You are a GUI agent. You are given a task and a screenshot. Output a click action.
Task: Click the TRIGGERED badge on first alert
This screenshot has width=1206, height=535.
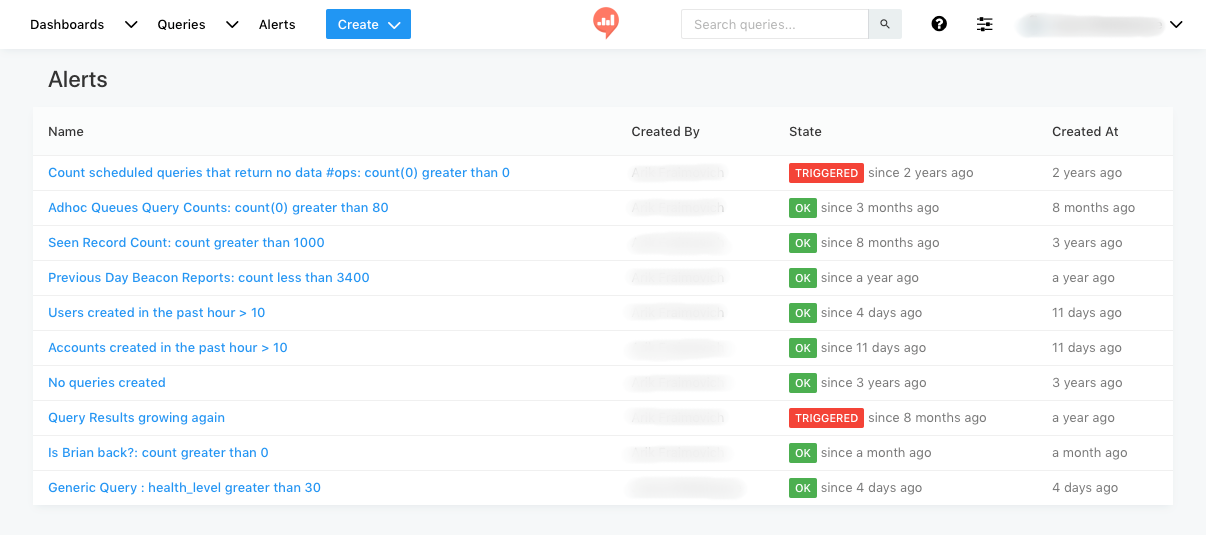click(x=826, y=173)
